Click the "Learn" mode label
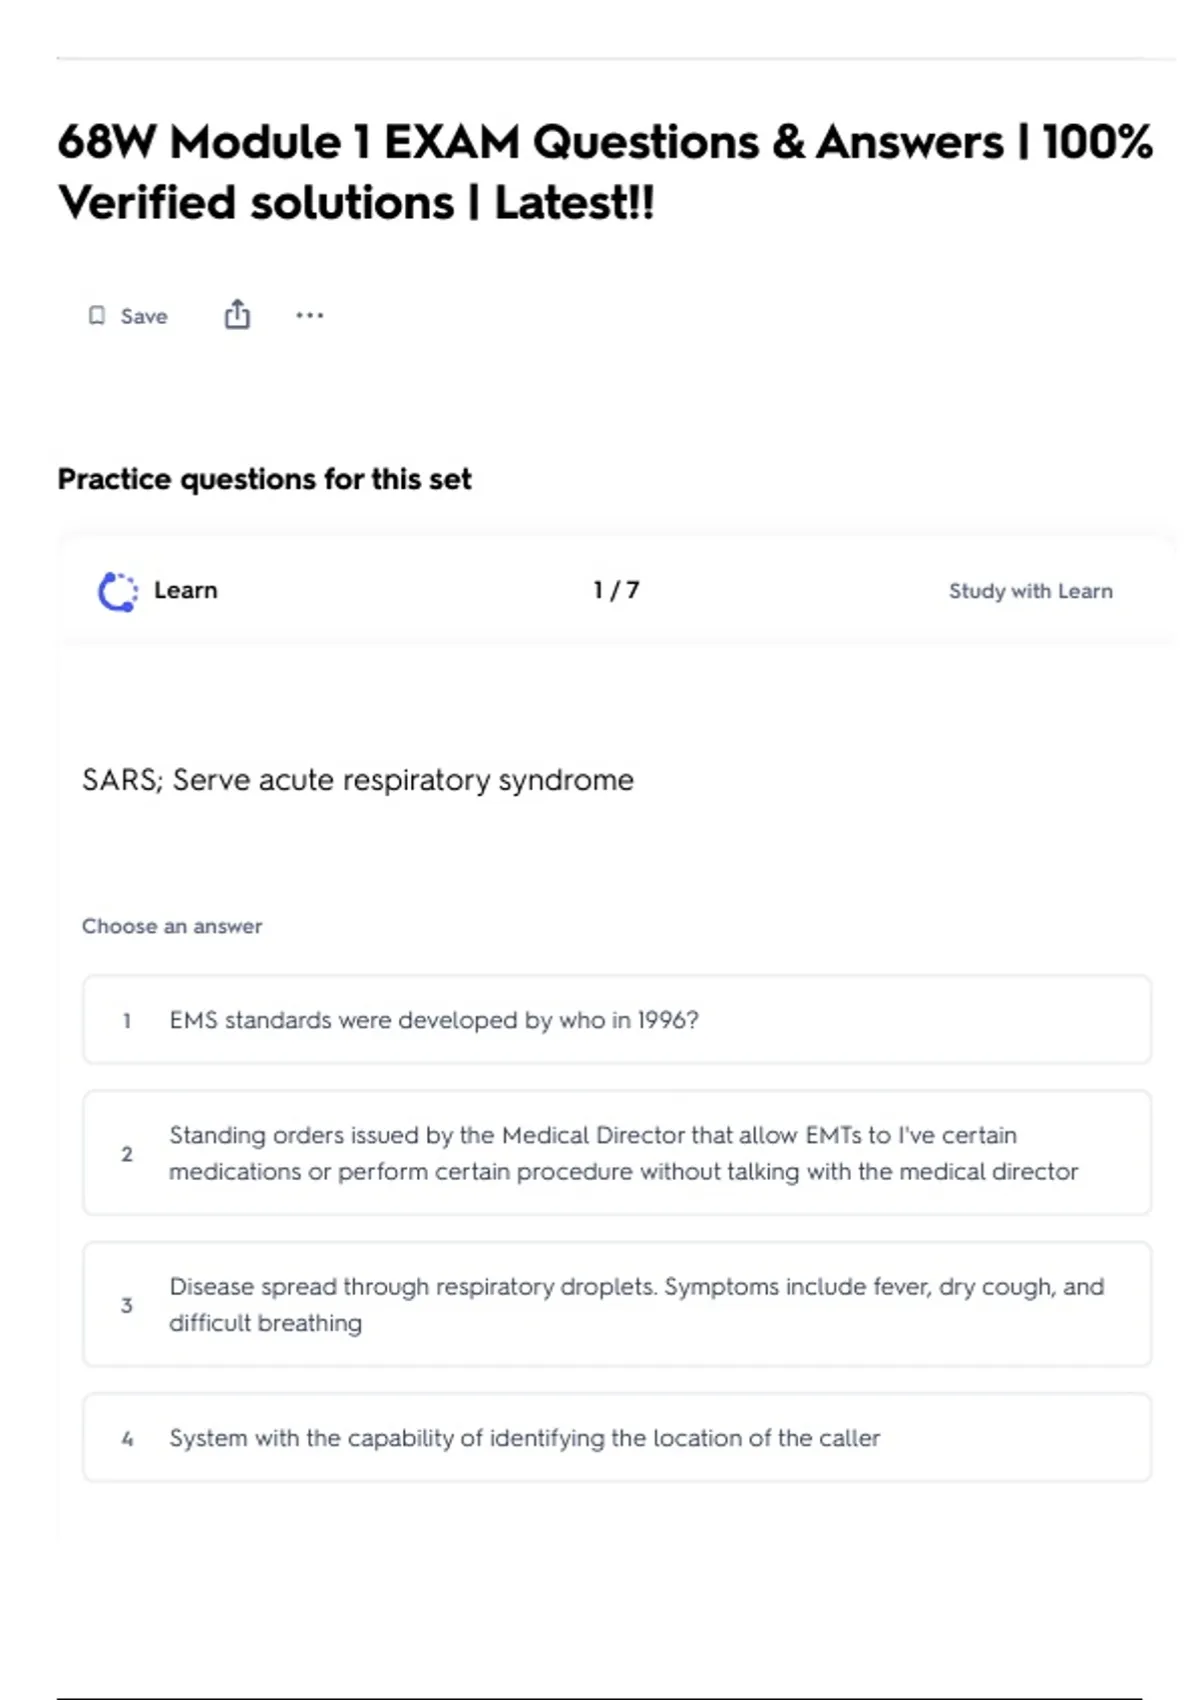Viewport: 1200px width, 1700px height. [186, 590]
